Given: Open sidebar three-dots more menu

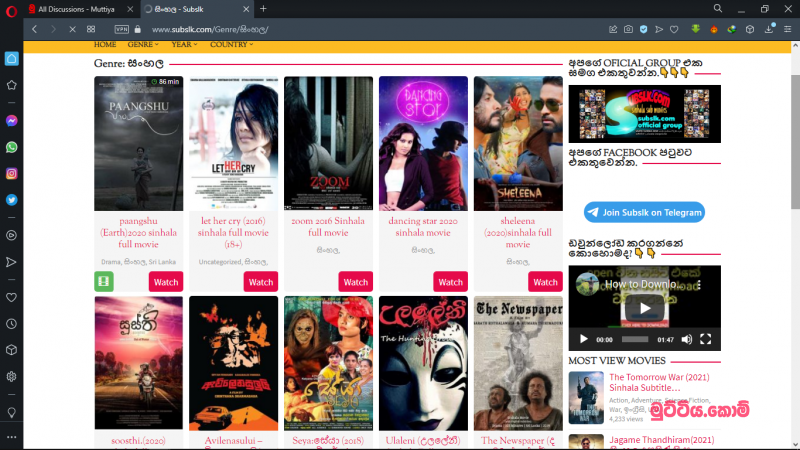Looking at the screenshot, I should tap(11, 437).
